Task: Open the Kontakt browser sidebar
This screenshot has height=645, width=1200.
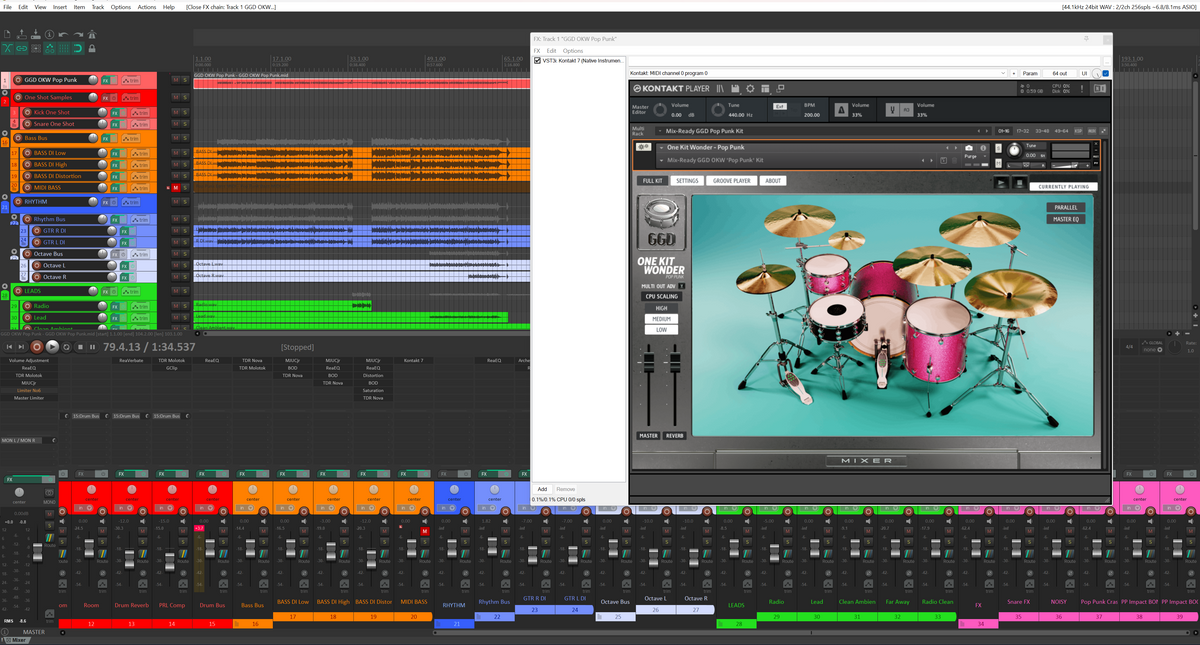Action: tap(721, 88)
